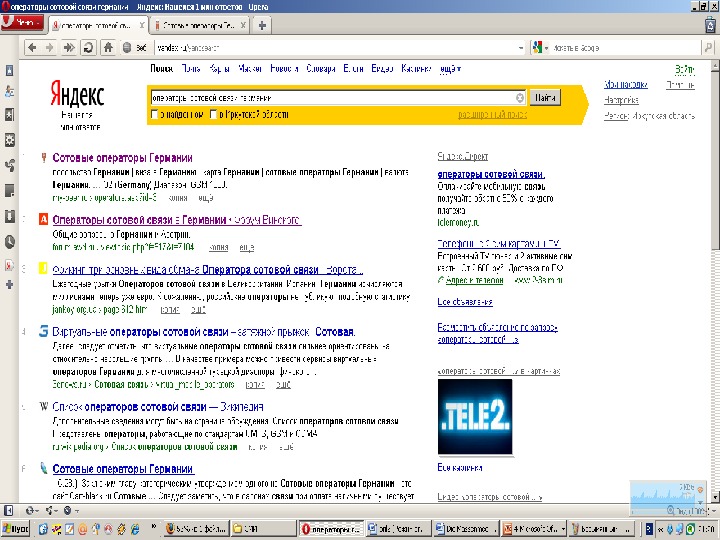Open the Notes panel in sidebar

click(9, 190)
